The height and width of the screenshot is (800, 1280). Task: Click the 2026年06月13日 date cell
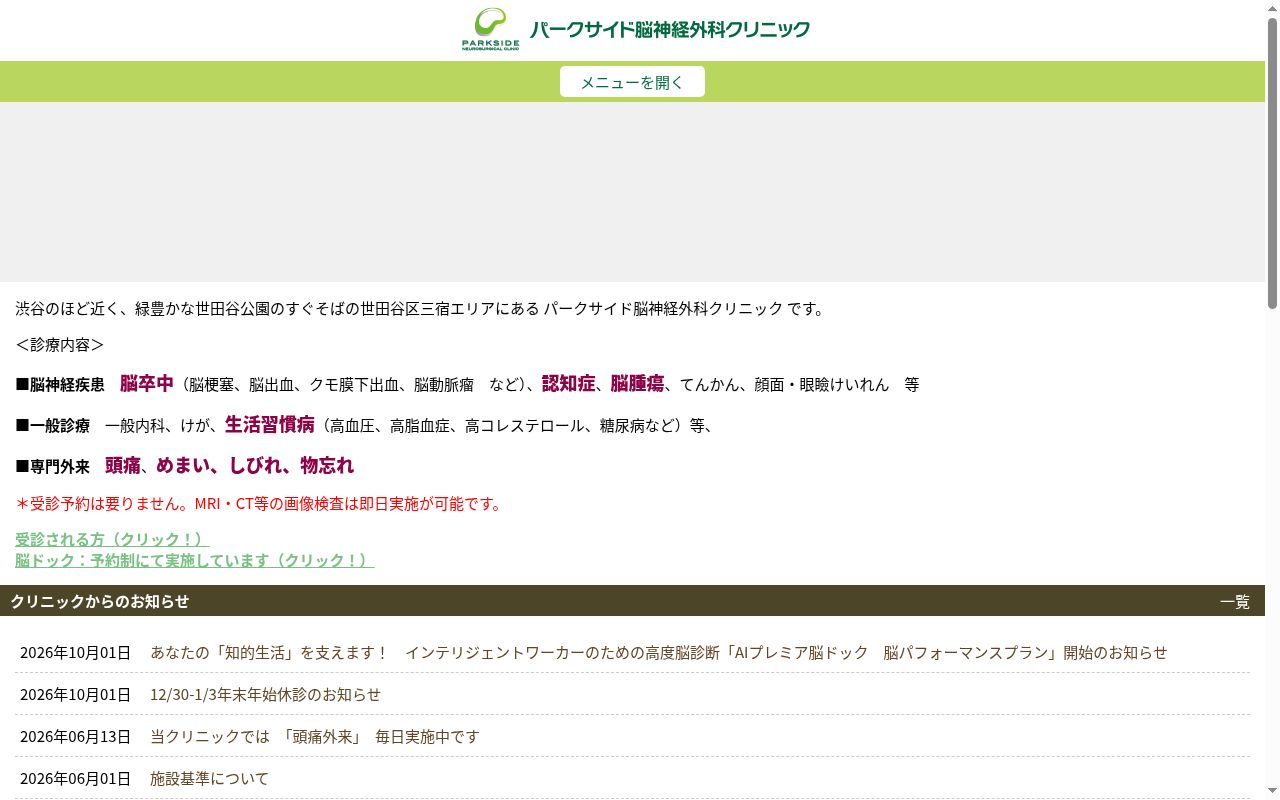click(75, 736)
